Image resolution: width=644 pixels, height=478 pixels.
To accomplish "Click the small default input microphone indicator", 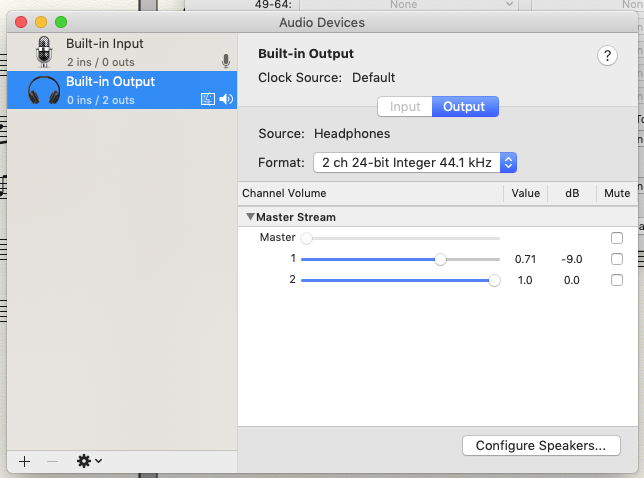I will click(226, 61).
